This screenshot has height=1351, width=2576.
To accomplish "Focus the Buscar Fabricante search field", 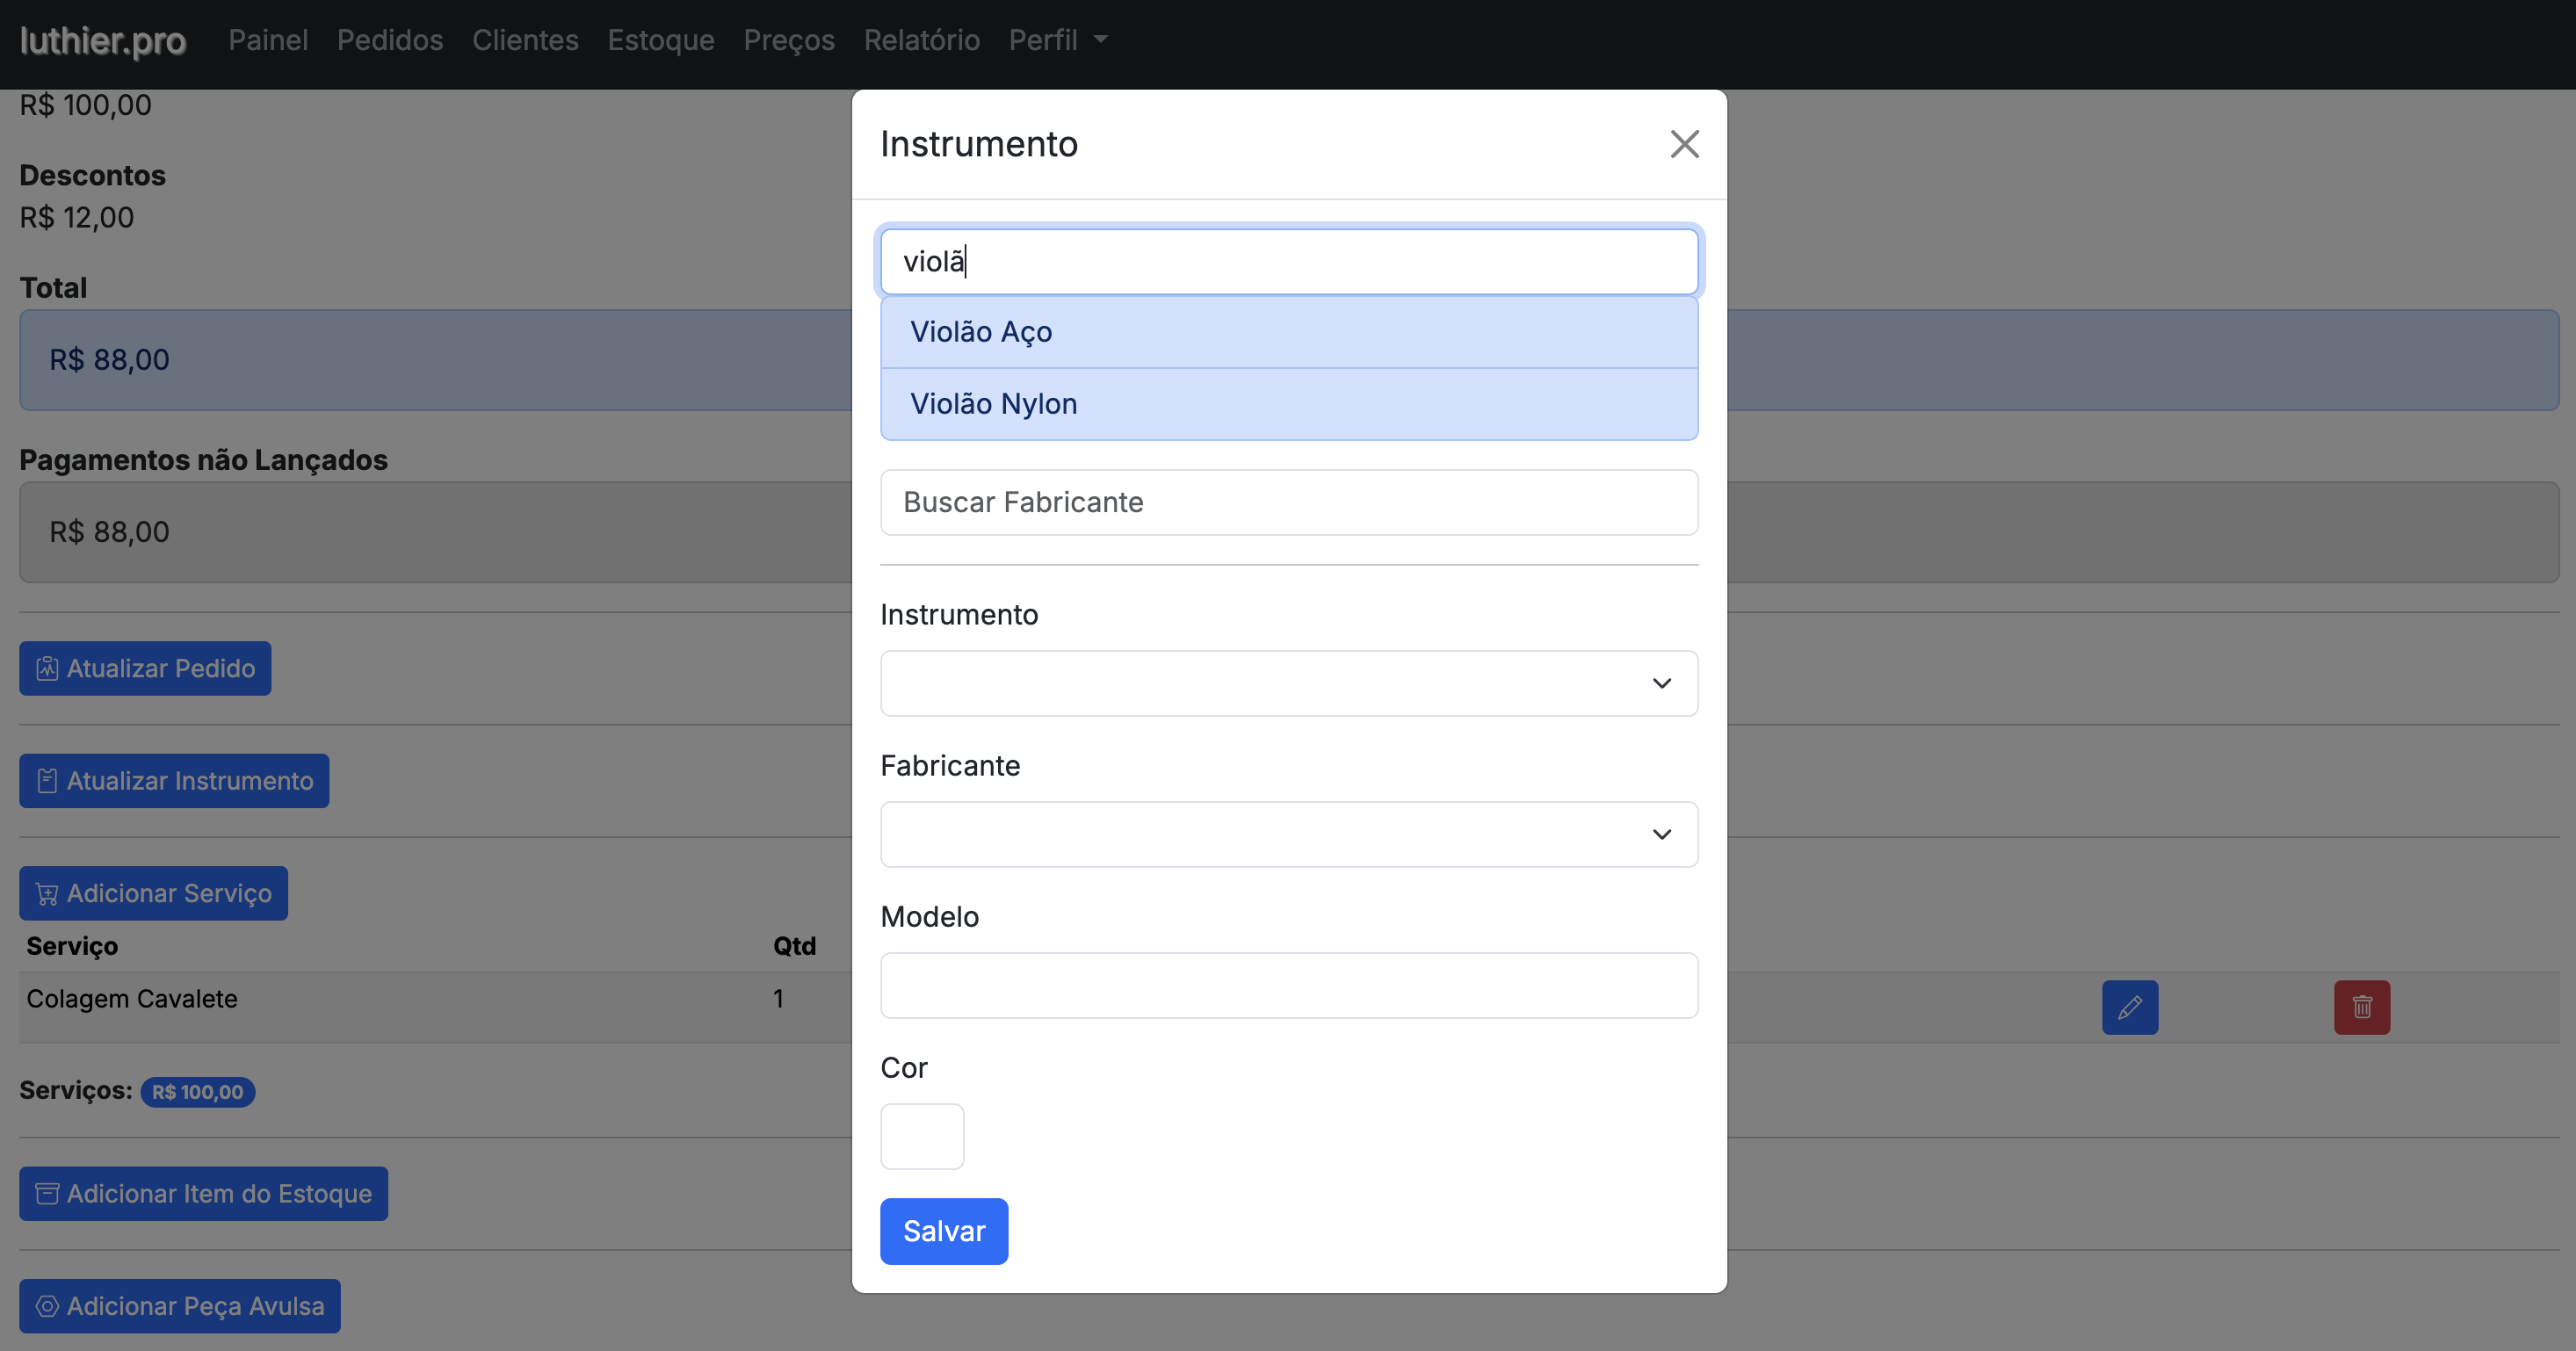I will tap(1288, 502).
